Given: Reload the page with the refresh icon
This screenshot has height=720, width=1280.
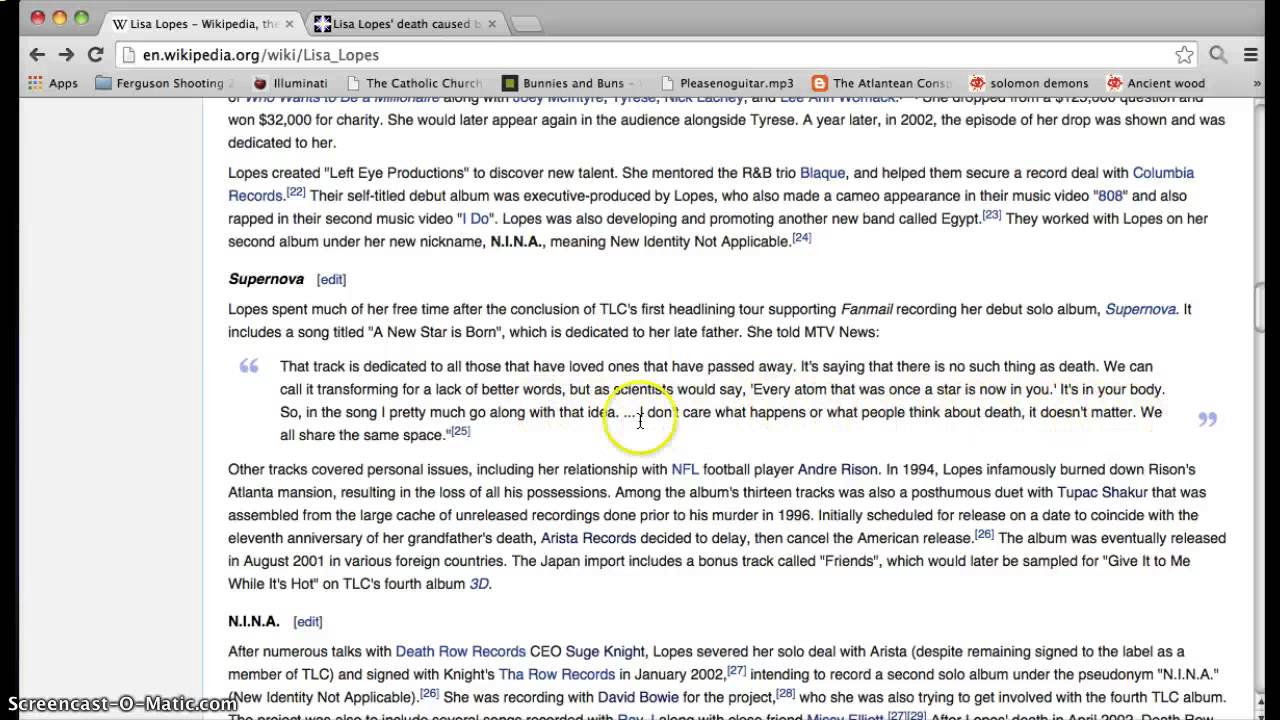Looking at the screenshot, I should point(95,55).
